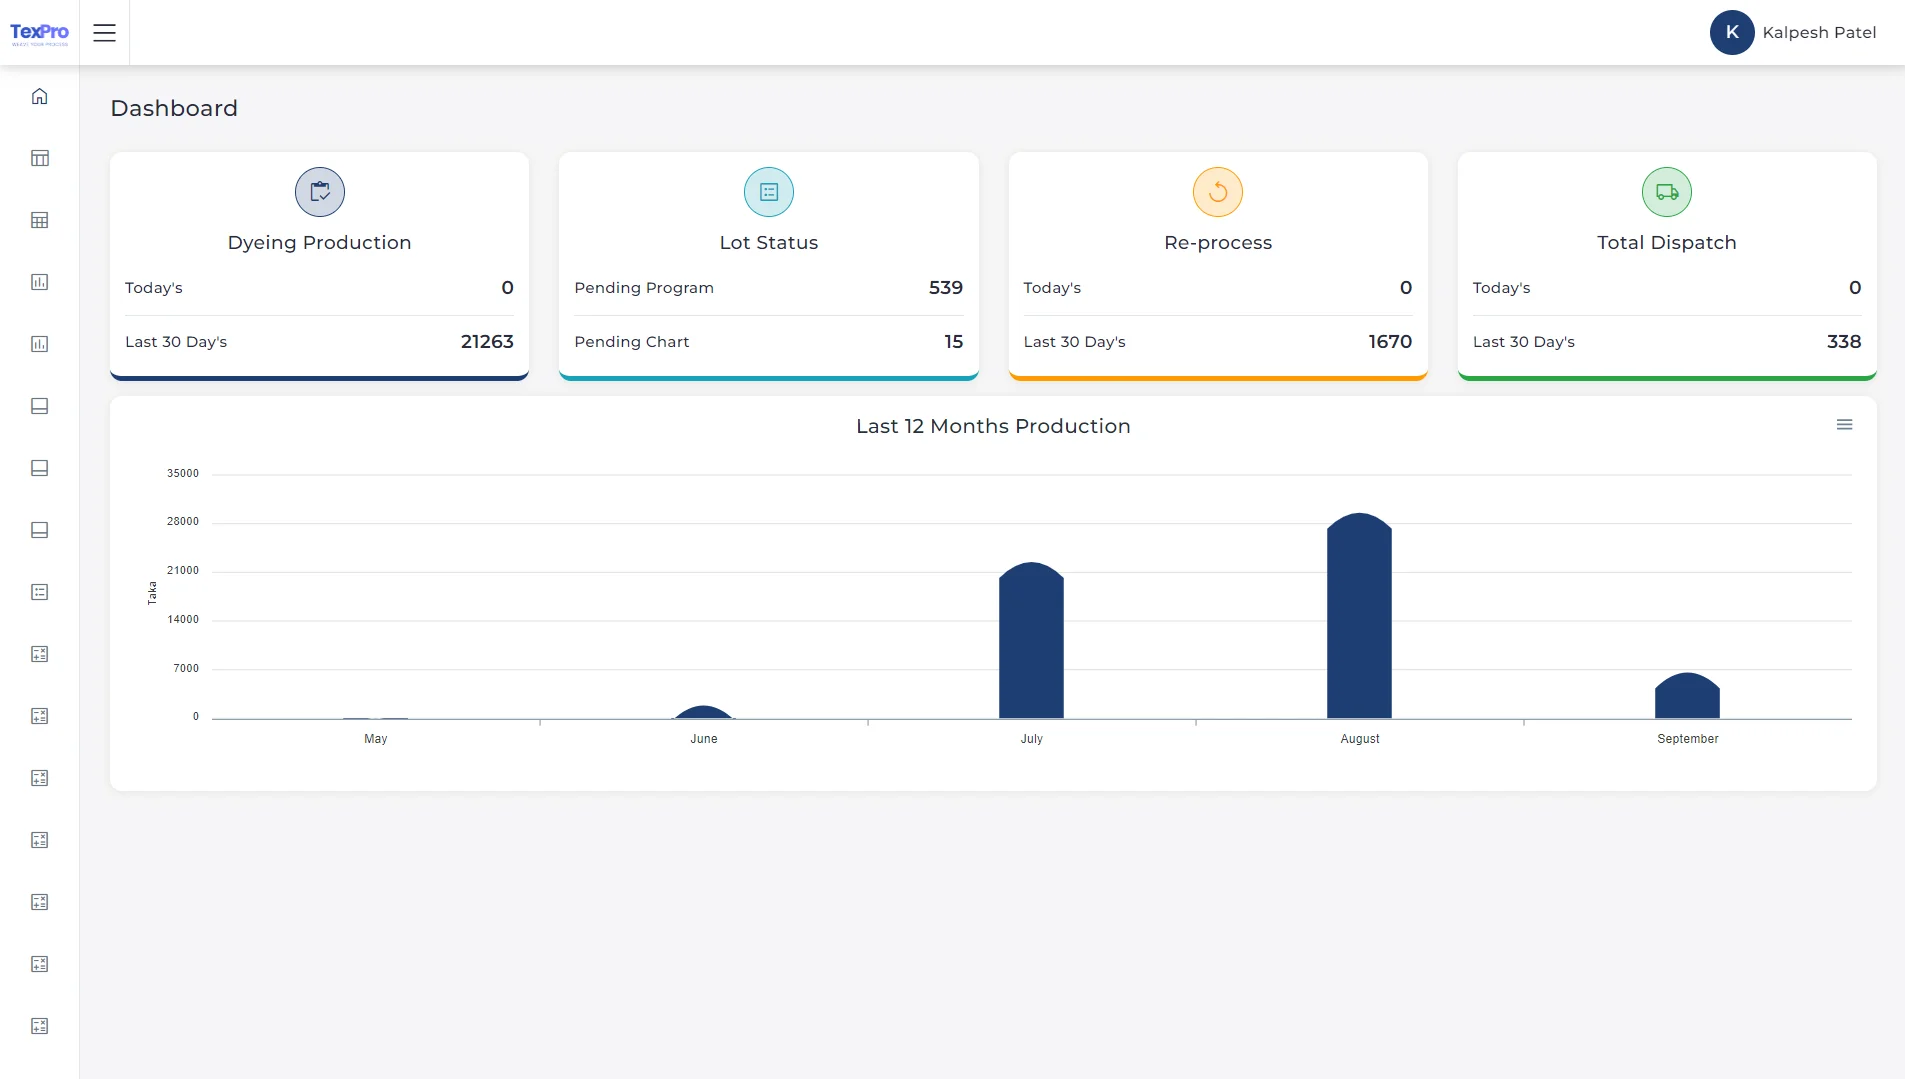Click the Lot Status list icon
Viewport: 1905px width, 1079px height.
coord(768,191)
